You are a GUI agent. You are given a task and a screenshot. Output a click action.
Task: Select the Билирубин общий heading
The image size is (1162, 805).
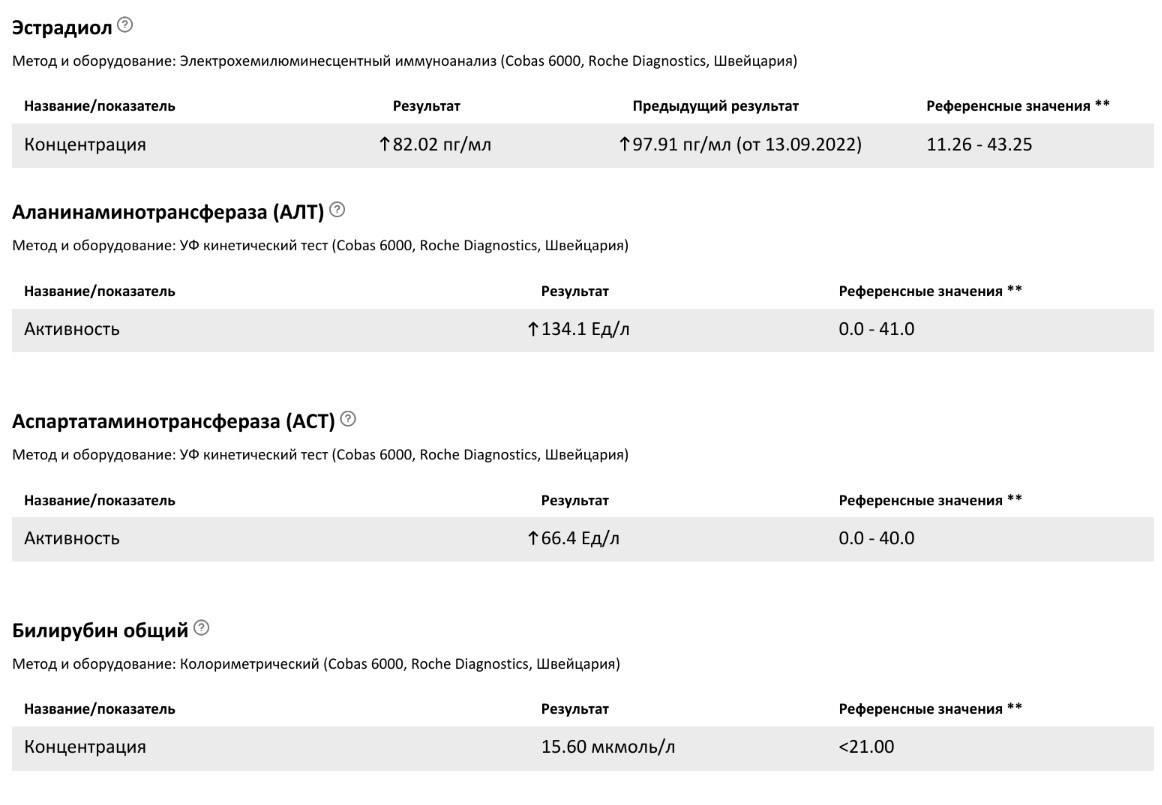click(x=100, y=630)
